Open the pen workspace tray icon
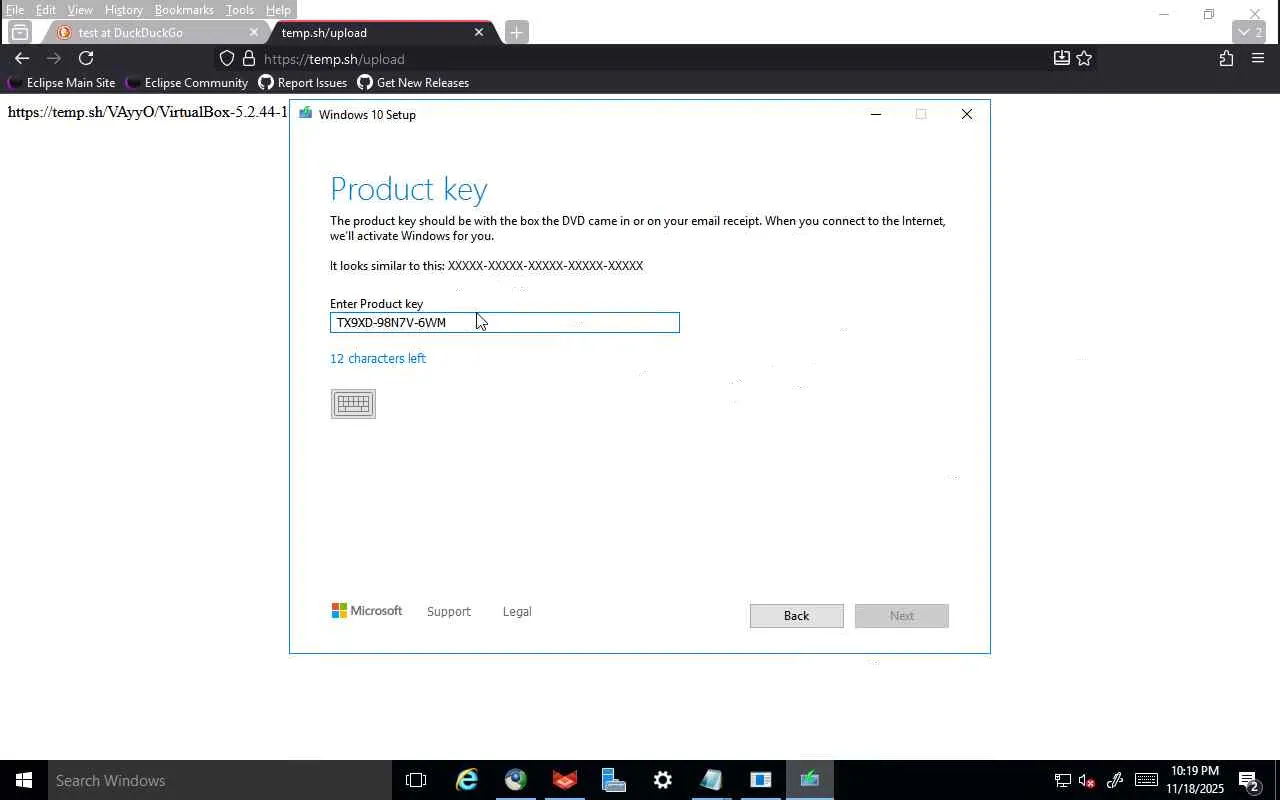Screen dimensions: 1280x800 (1115, 781)
